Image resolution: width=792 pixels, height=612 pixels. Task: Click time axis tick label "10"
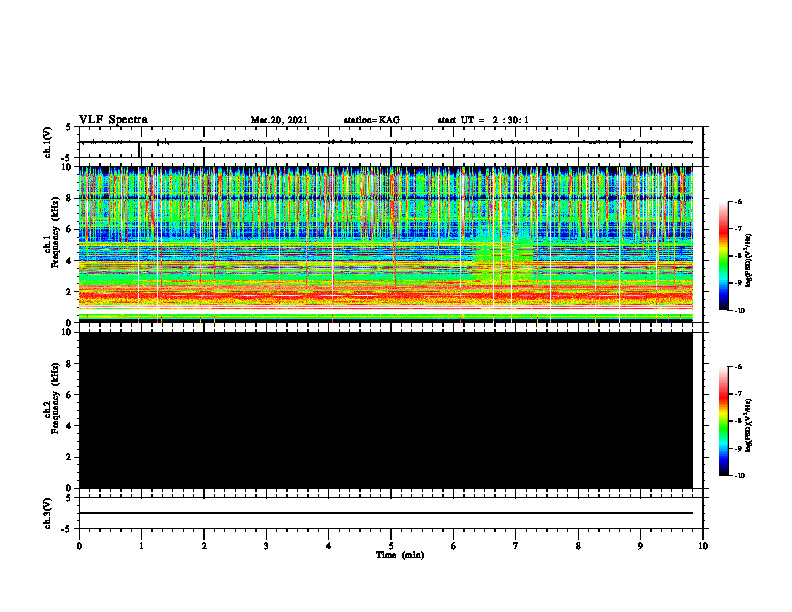(x=703, y=546)
